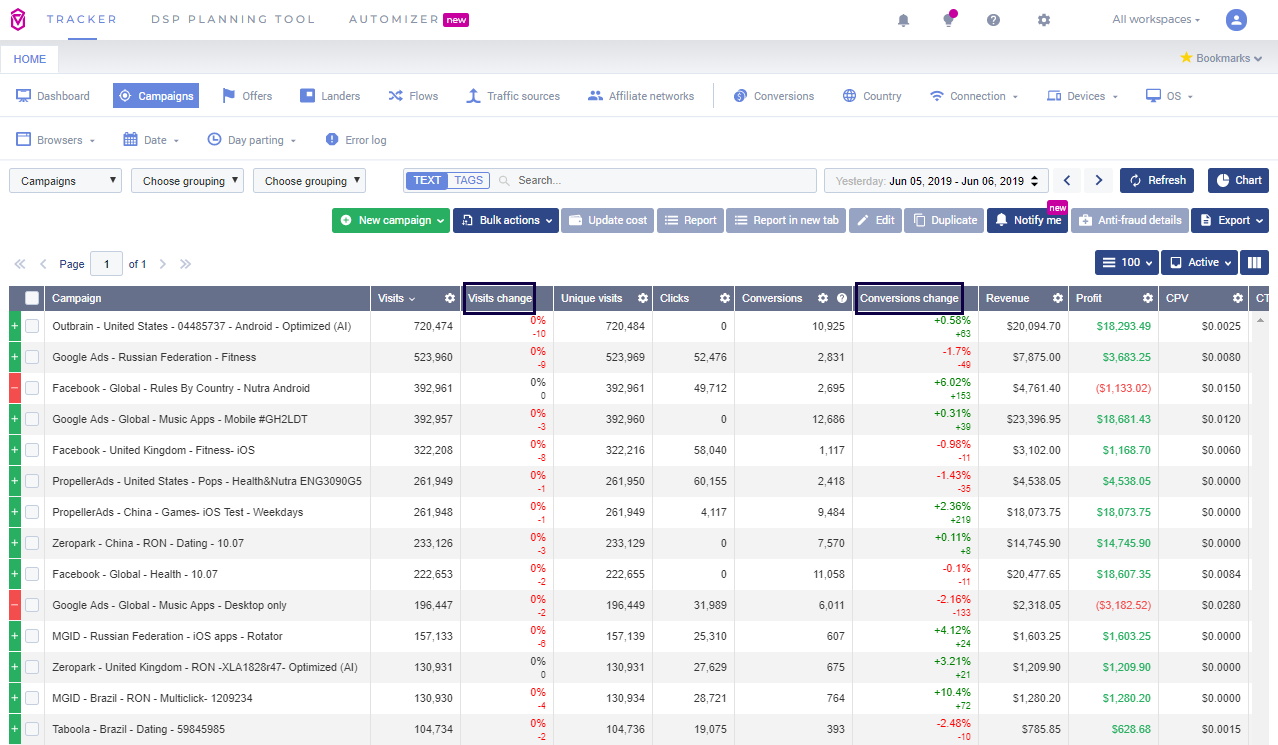1278x745 pixels.
Task: Go to next date range arrow
Action: click(x=1098, y=181)
